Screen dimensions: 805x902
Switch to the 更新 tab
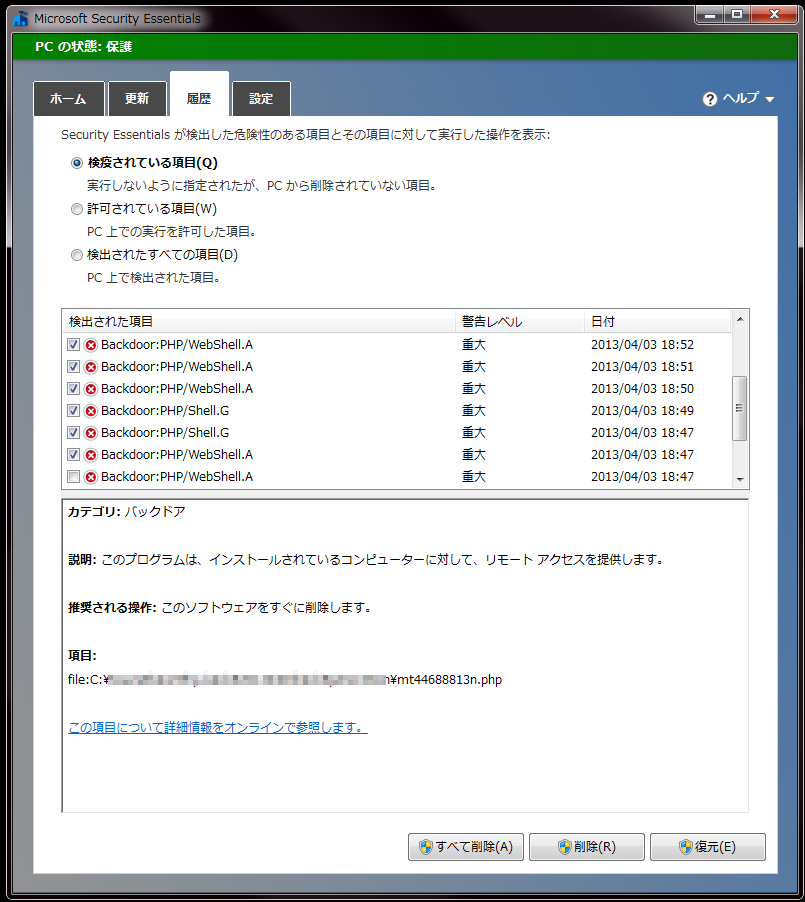[x=138, y=99]
